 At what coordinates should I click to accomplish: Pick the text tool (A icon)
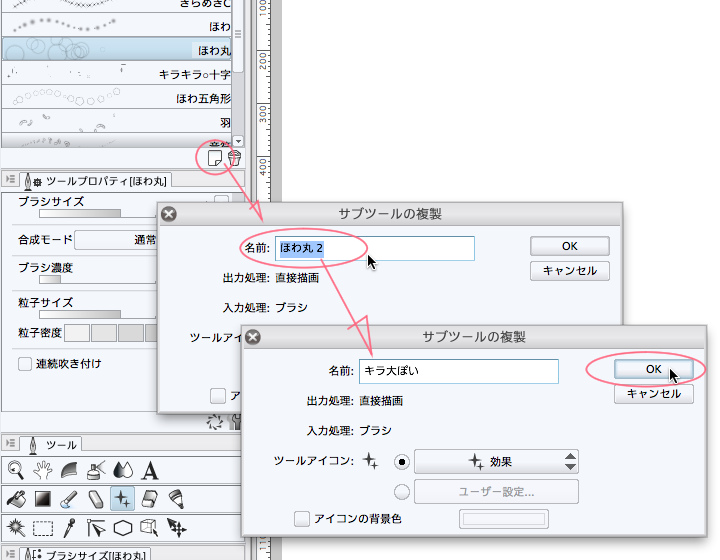pyautogui.click(x=151, y=469)
